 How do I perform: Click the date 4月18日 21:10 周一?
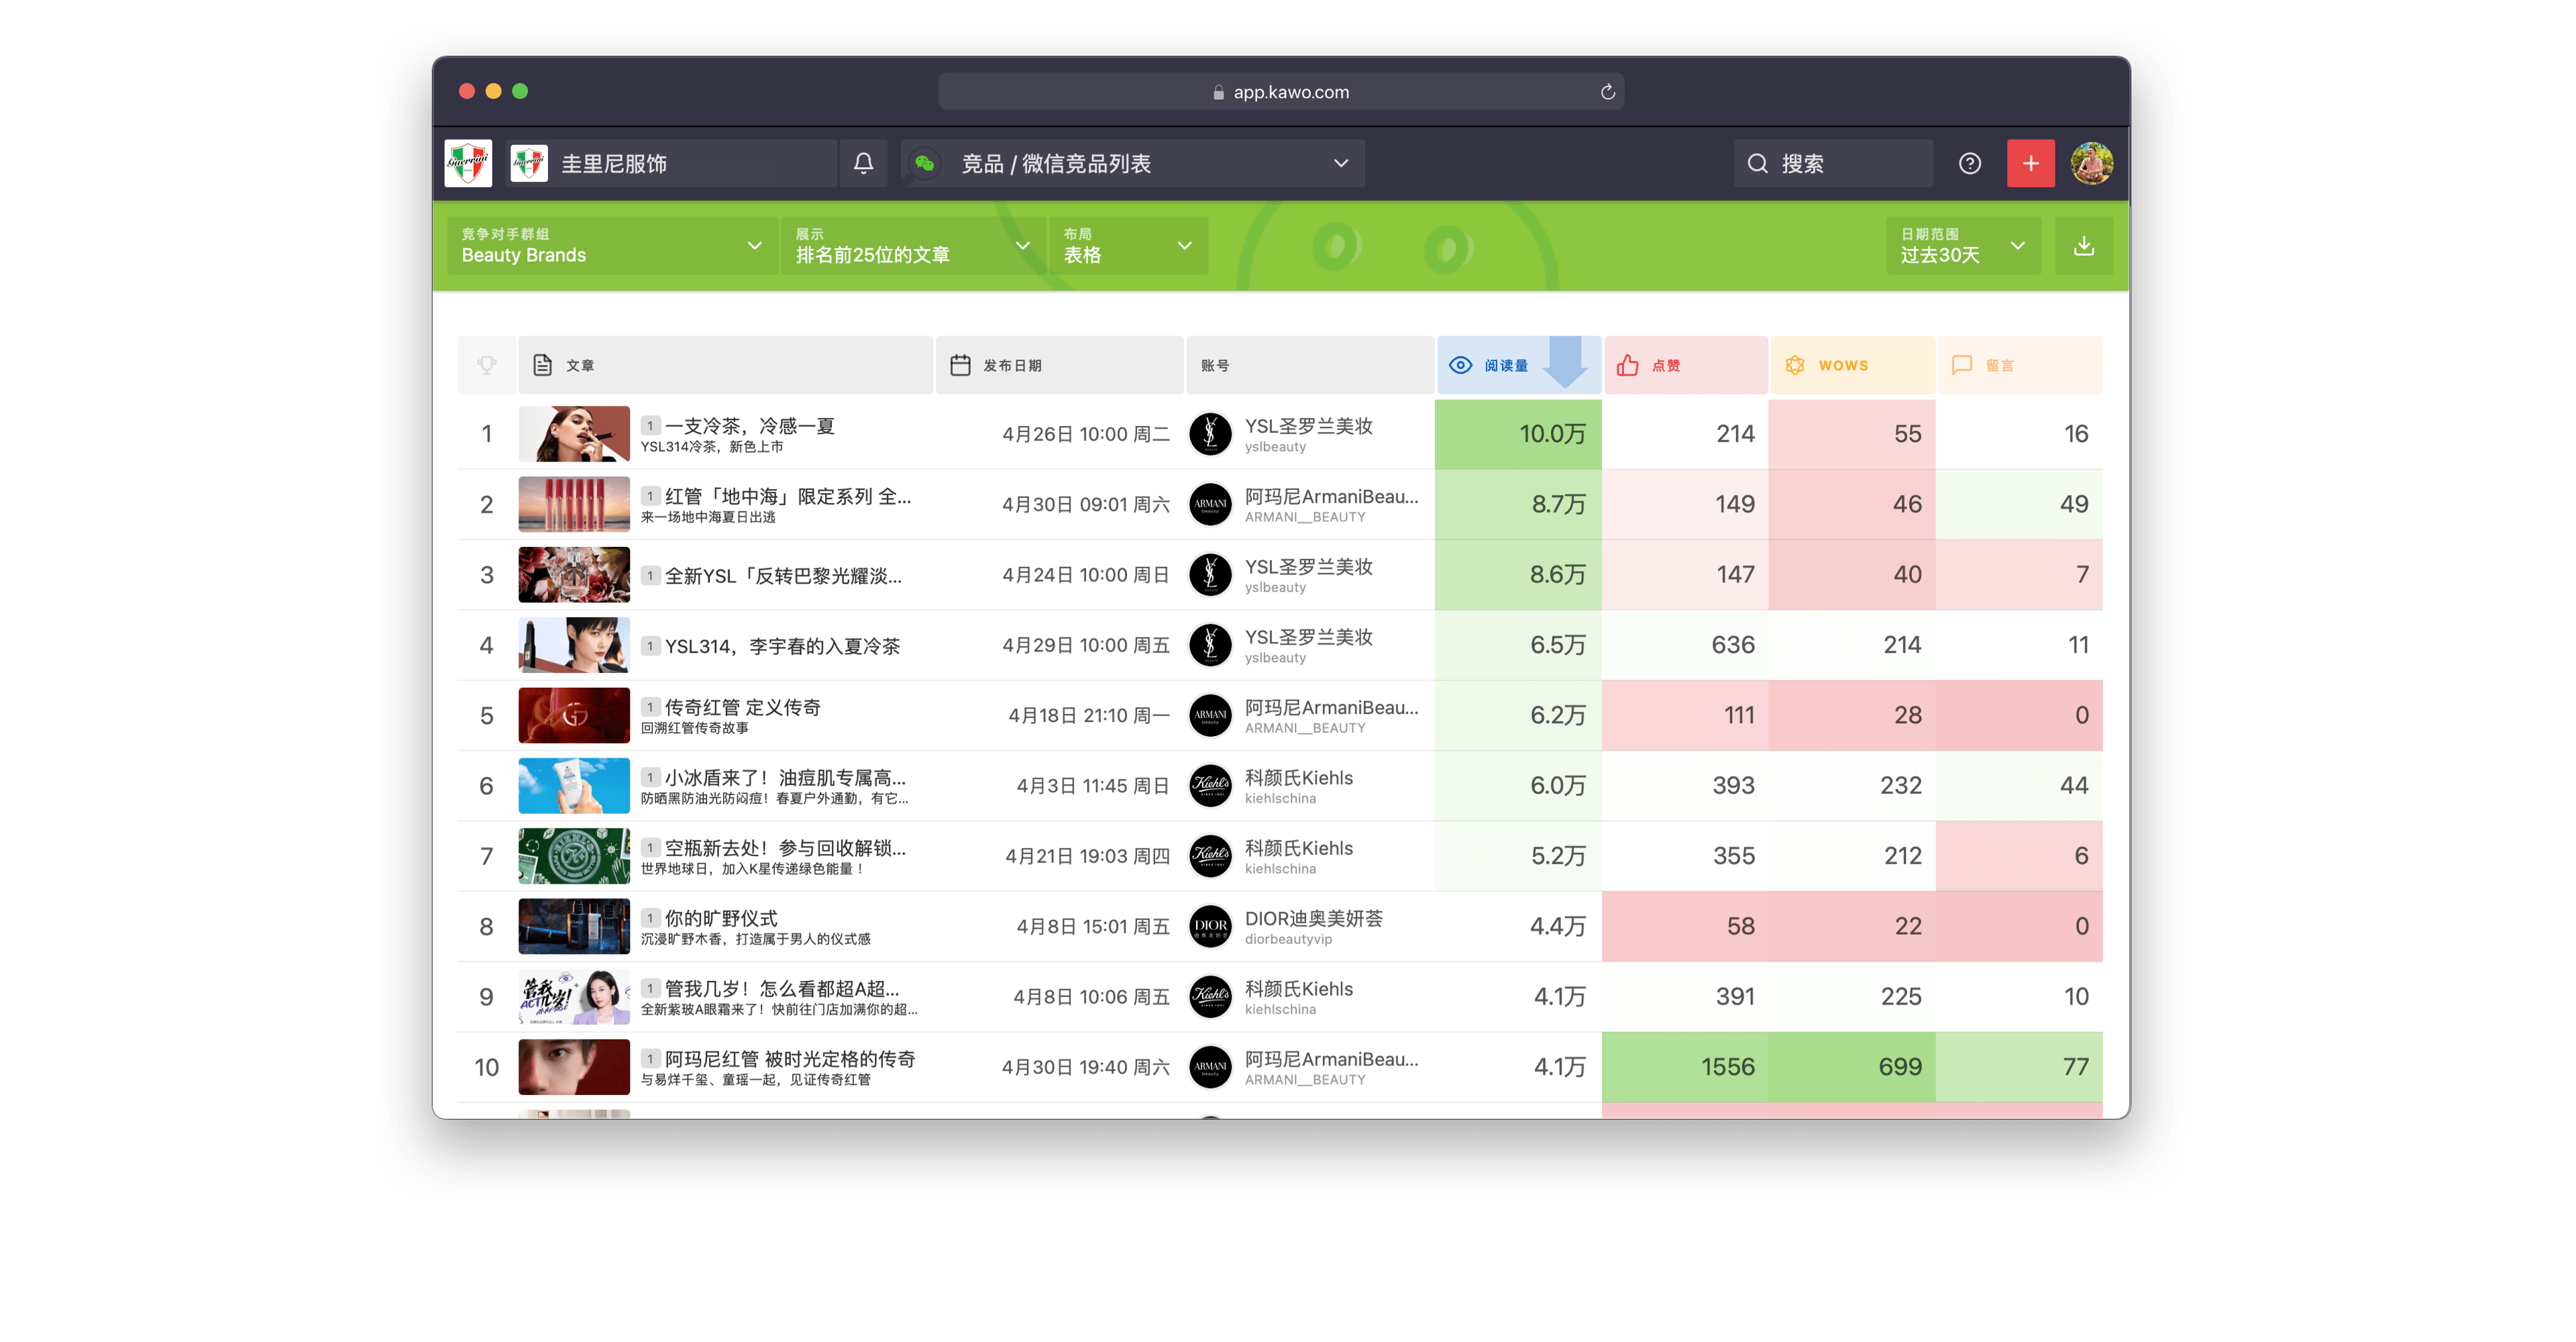[x=1089, y=715]
